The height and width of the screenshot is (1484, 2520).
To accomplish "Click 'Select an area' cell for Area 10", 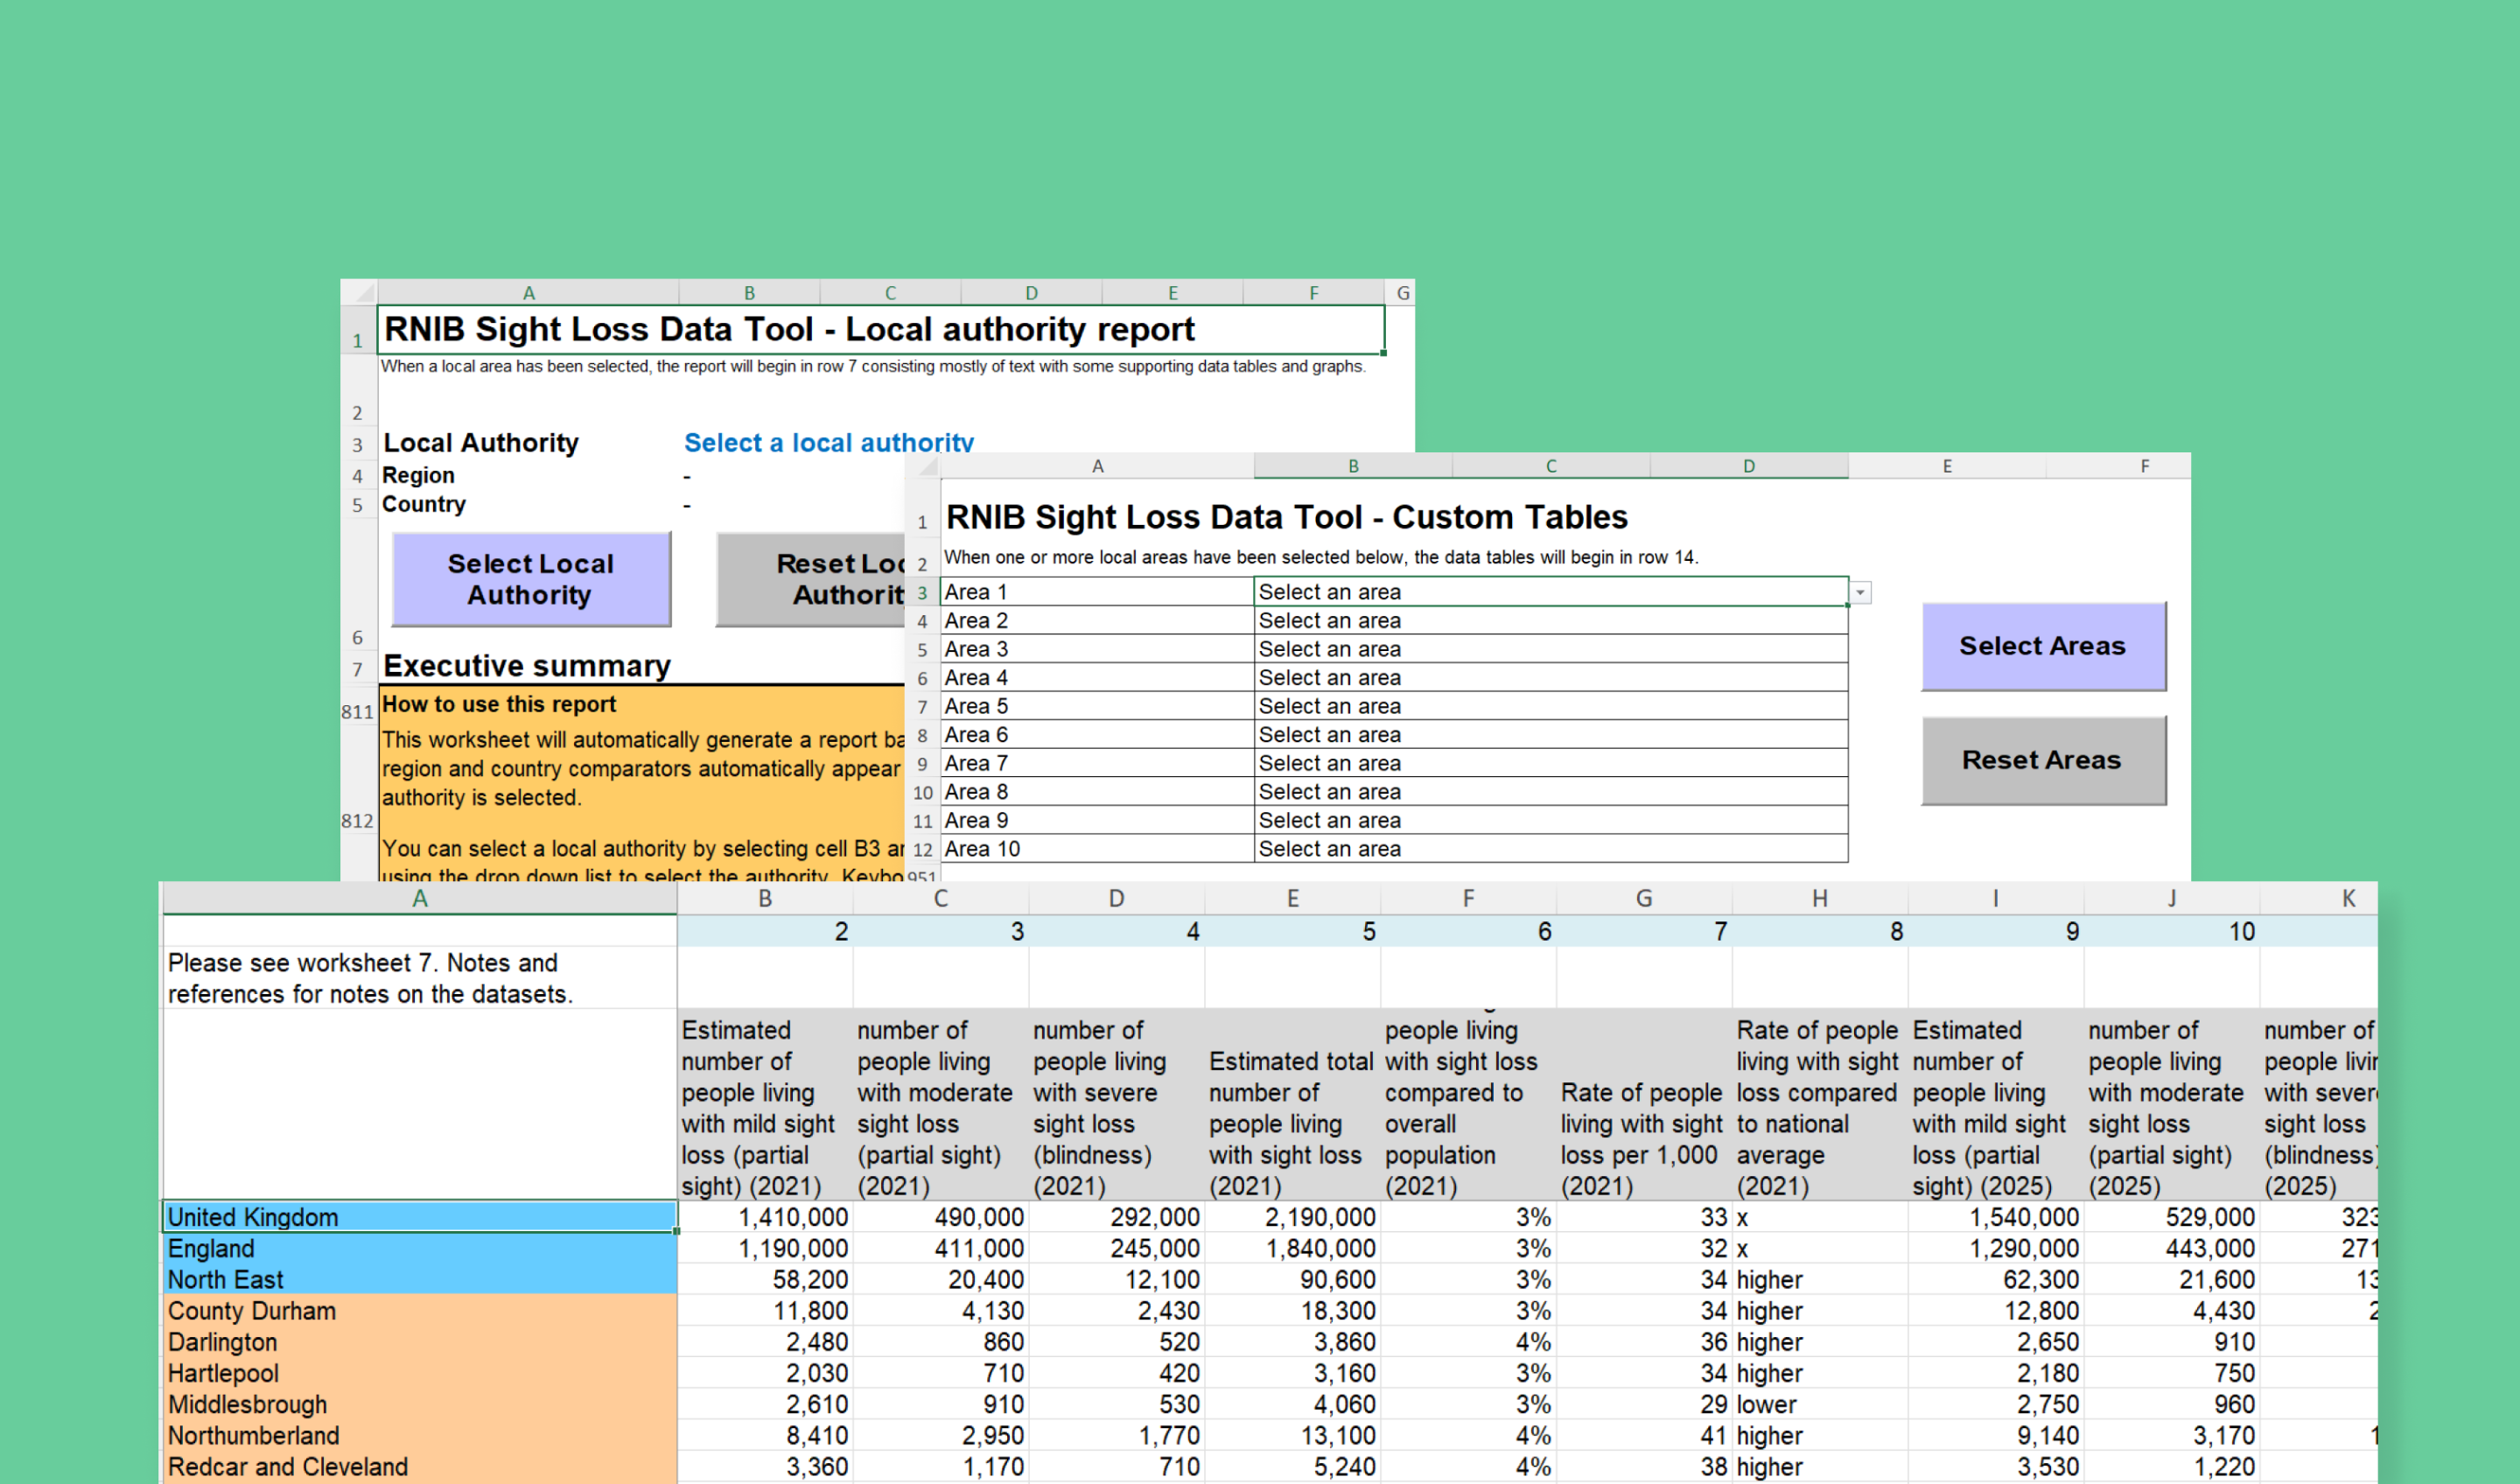I will coord(1550,849).
